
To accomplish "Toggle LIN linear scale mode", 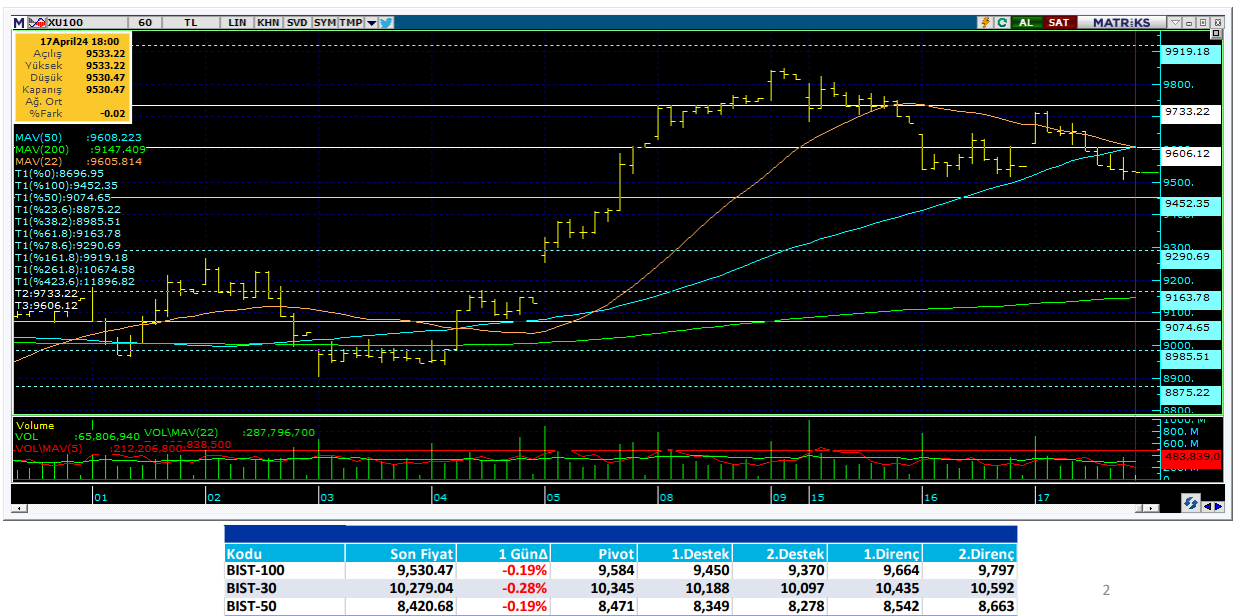I will (x=237, y=22).
